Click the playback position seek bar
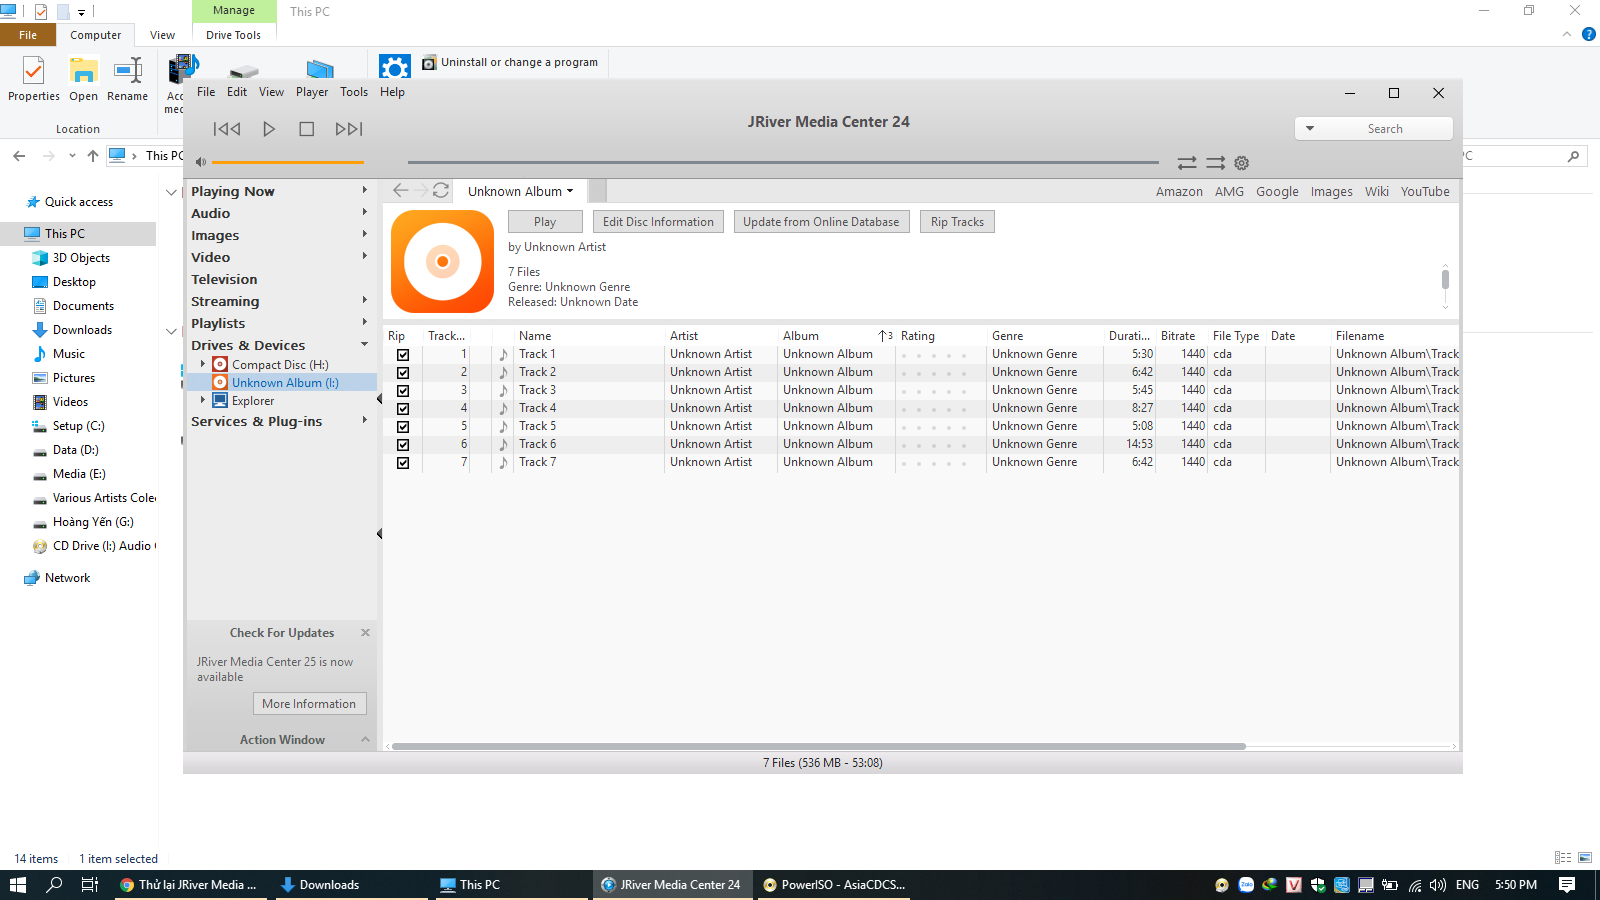1600x900 pixels. [783, 162]
